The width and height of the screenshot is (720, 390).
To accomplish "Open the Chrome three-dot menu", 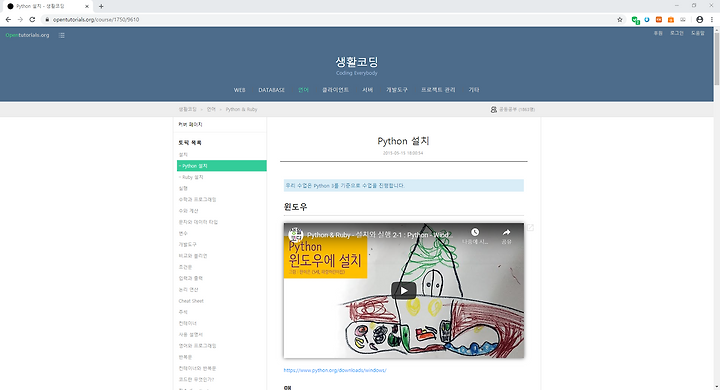I will click(712, 19).
